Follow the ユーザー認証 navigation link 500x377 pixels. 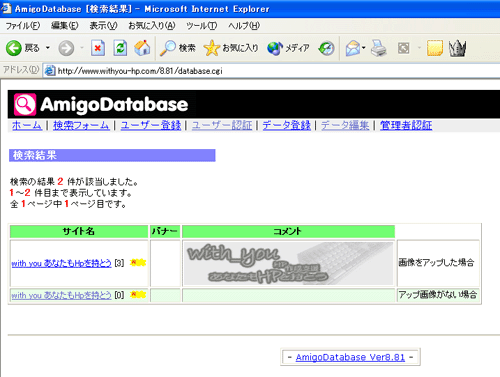[x=222, y=125]
